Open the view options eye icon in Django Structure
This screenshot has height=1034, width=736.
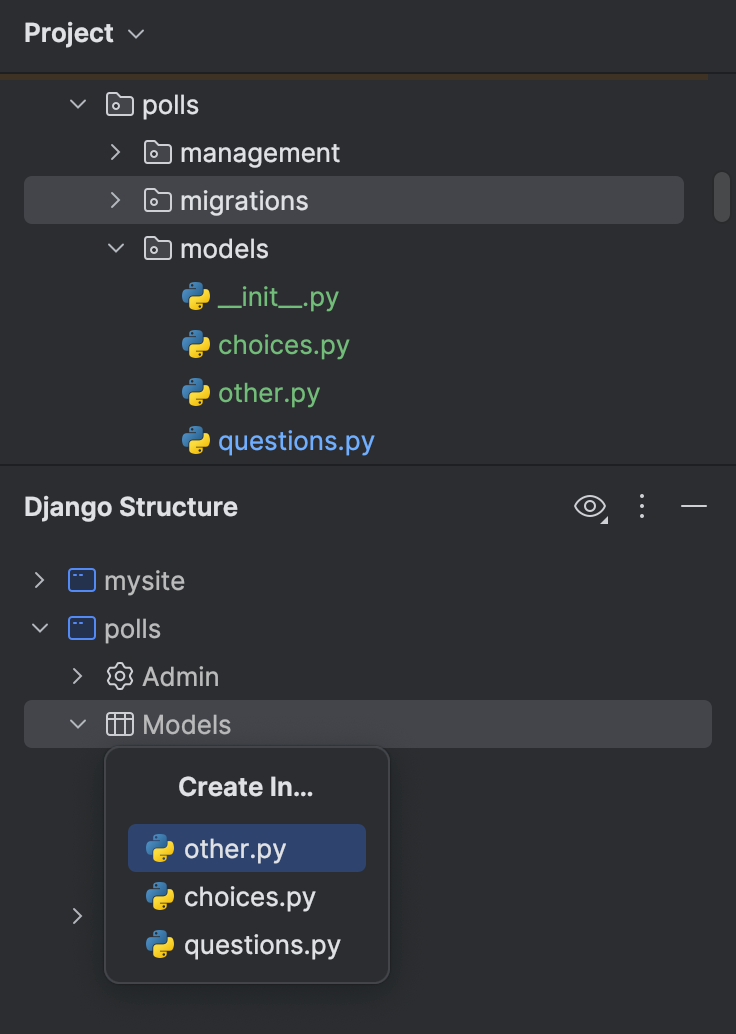tap(589, 507)
